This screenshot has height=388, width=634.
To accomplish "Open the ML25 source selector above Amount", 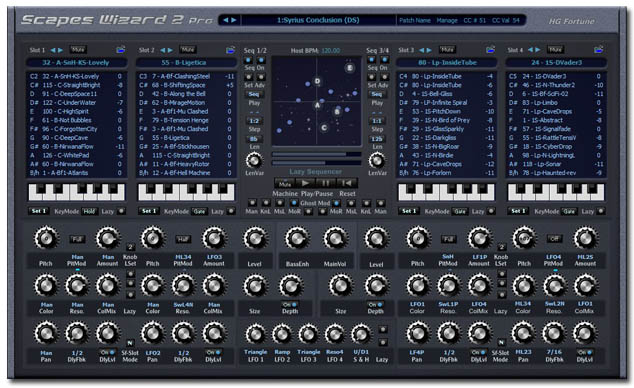I will (x=585, y=257).
